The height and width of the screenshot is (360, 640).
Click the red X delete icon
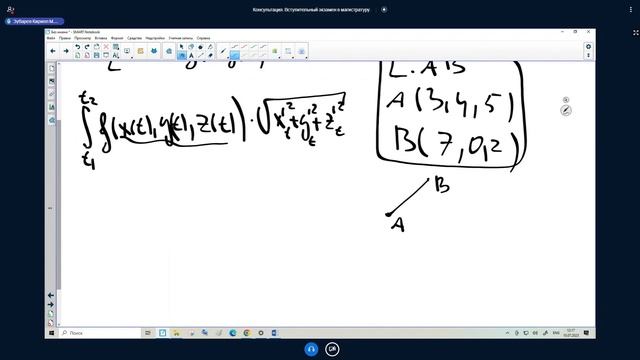pos(106,47)
